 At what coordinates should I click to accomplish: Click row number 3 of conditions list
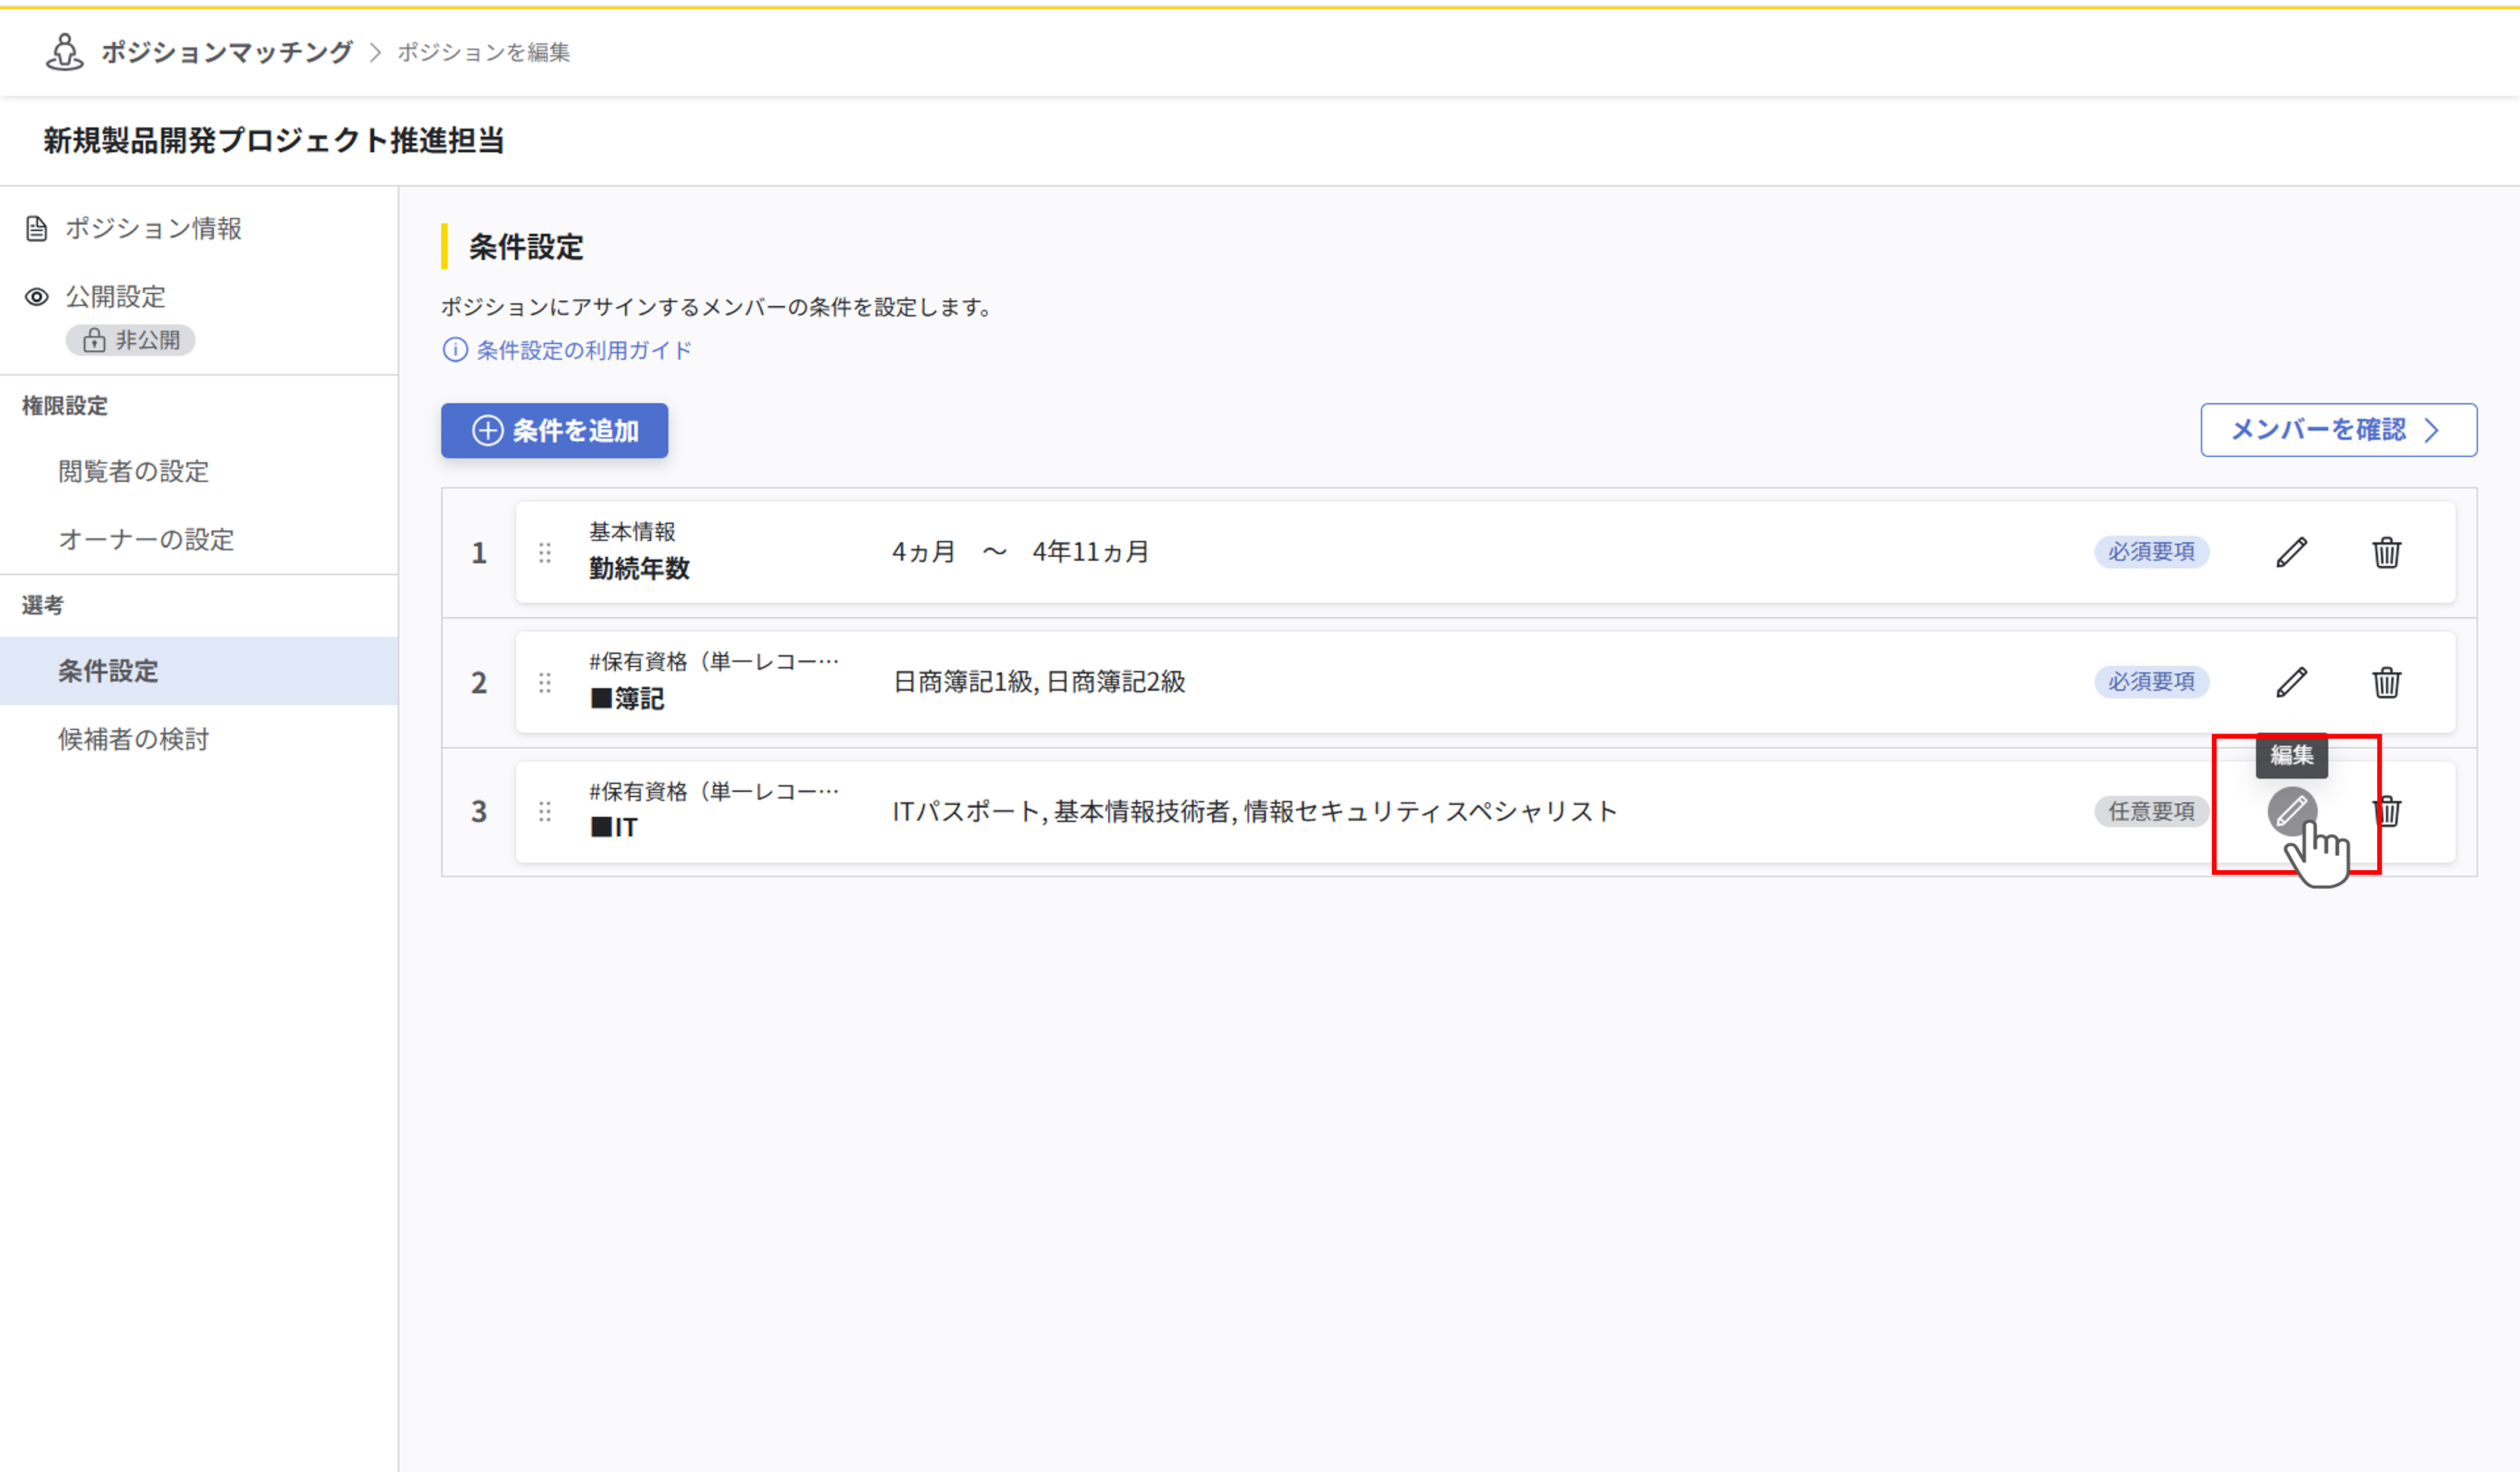(479, 812)
